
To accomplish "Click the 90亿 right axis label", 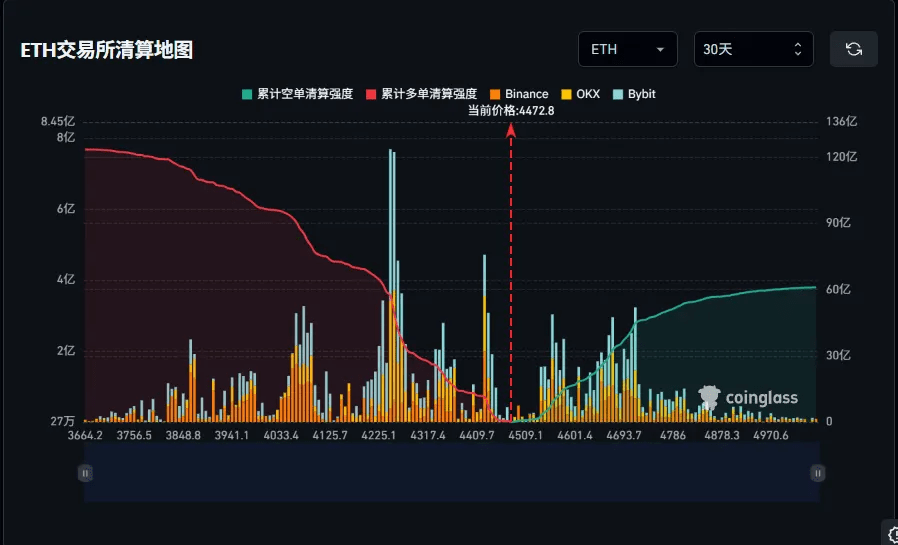I will pos(838,223).
